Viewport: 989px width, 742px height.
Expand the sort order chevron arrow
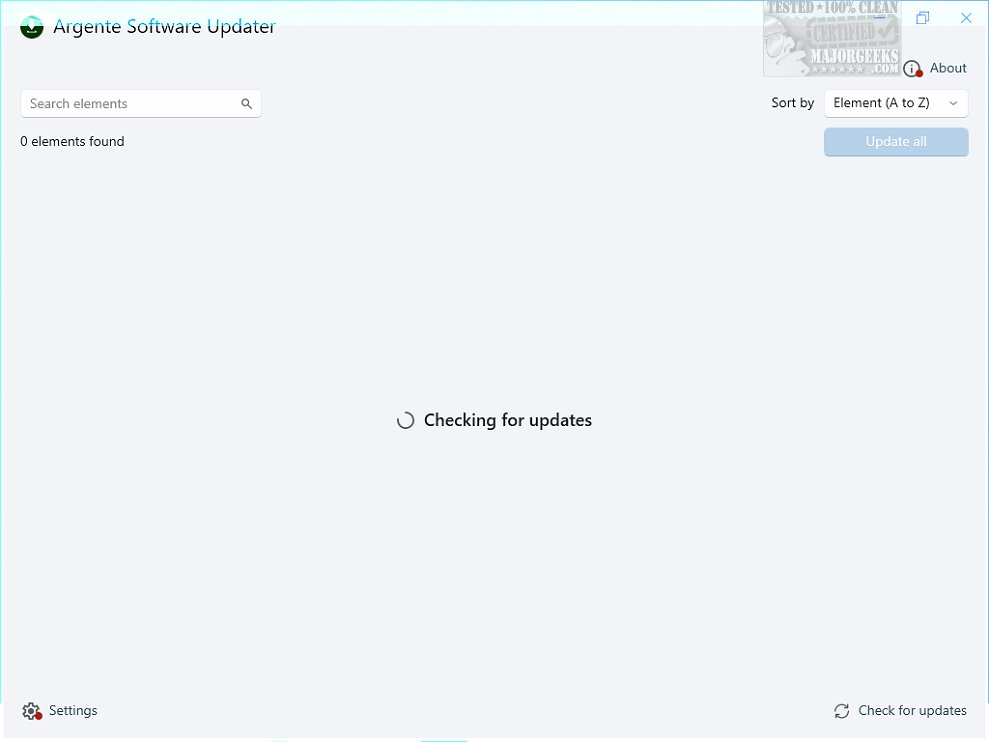click(x=953, y=103)
